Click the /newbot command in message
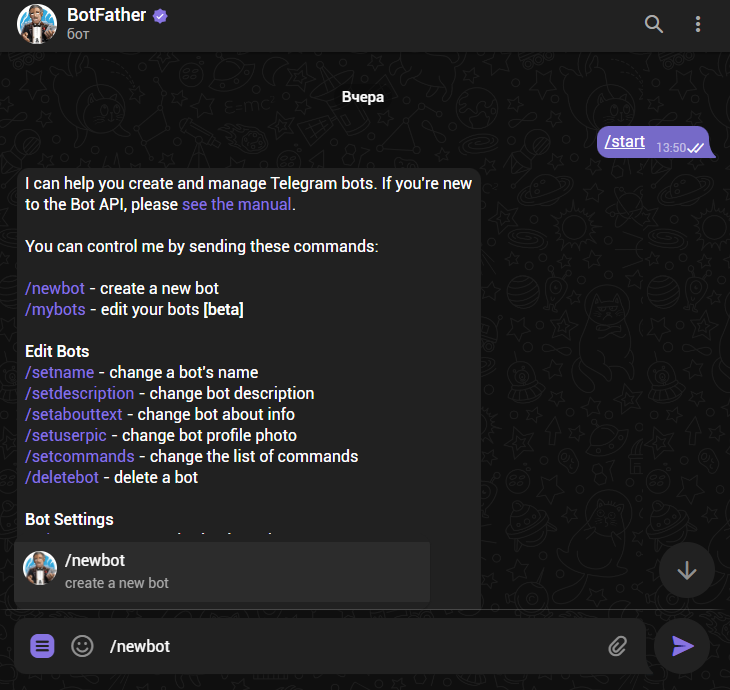 [x=55, y=288]
